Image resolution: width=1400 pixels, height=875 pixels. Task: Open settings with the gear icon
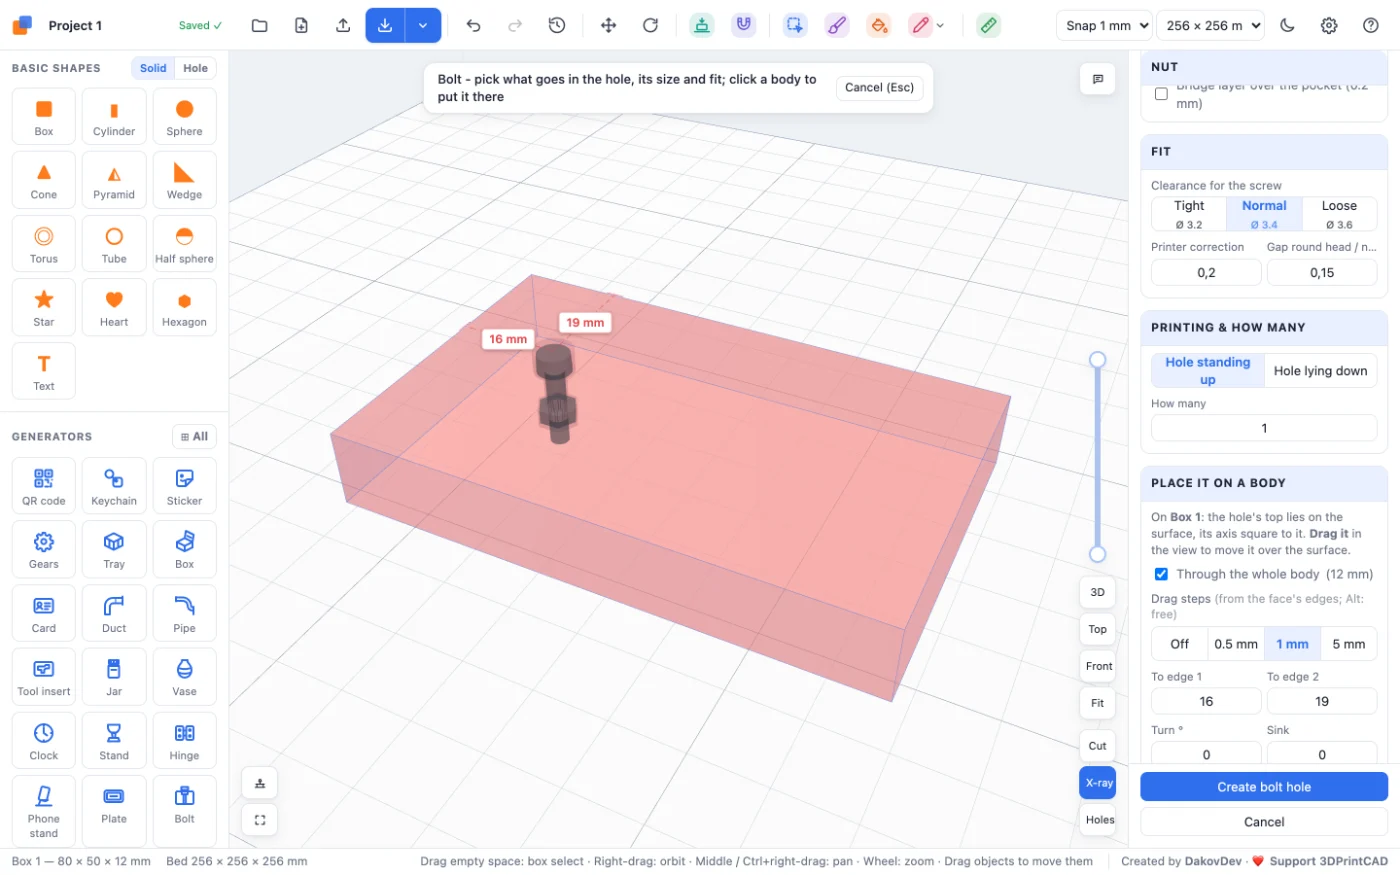[x=1329, y=26]
